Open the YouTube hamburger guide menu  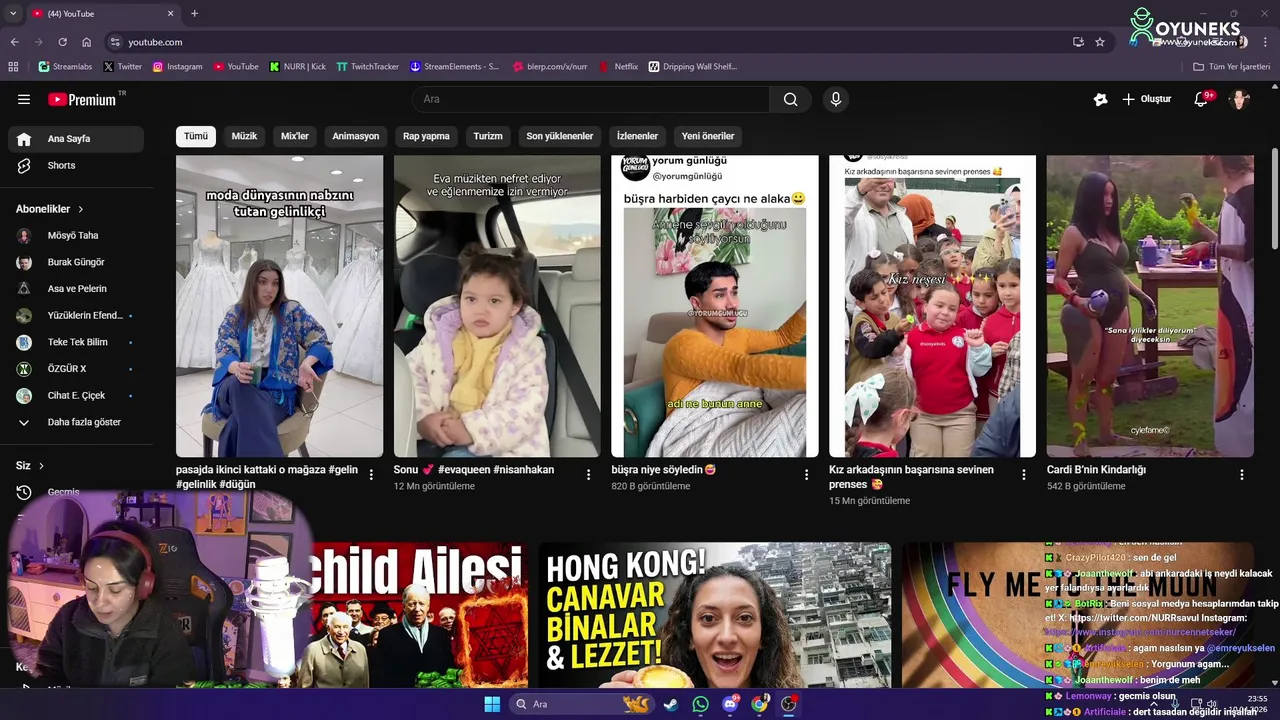[x=24, y=99]
